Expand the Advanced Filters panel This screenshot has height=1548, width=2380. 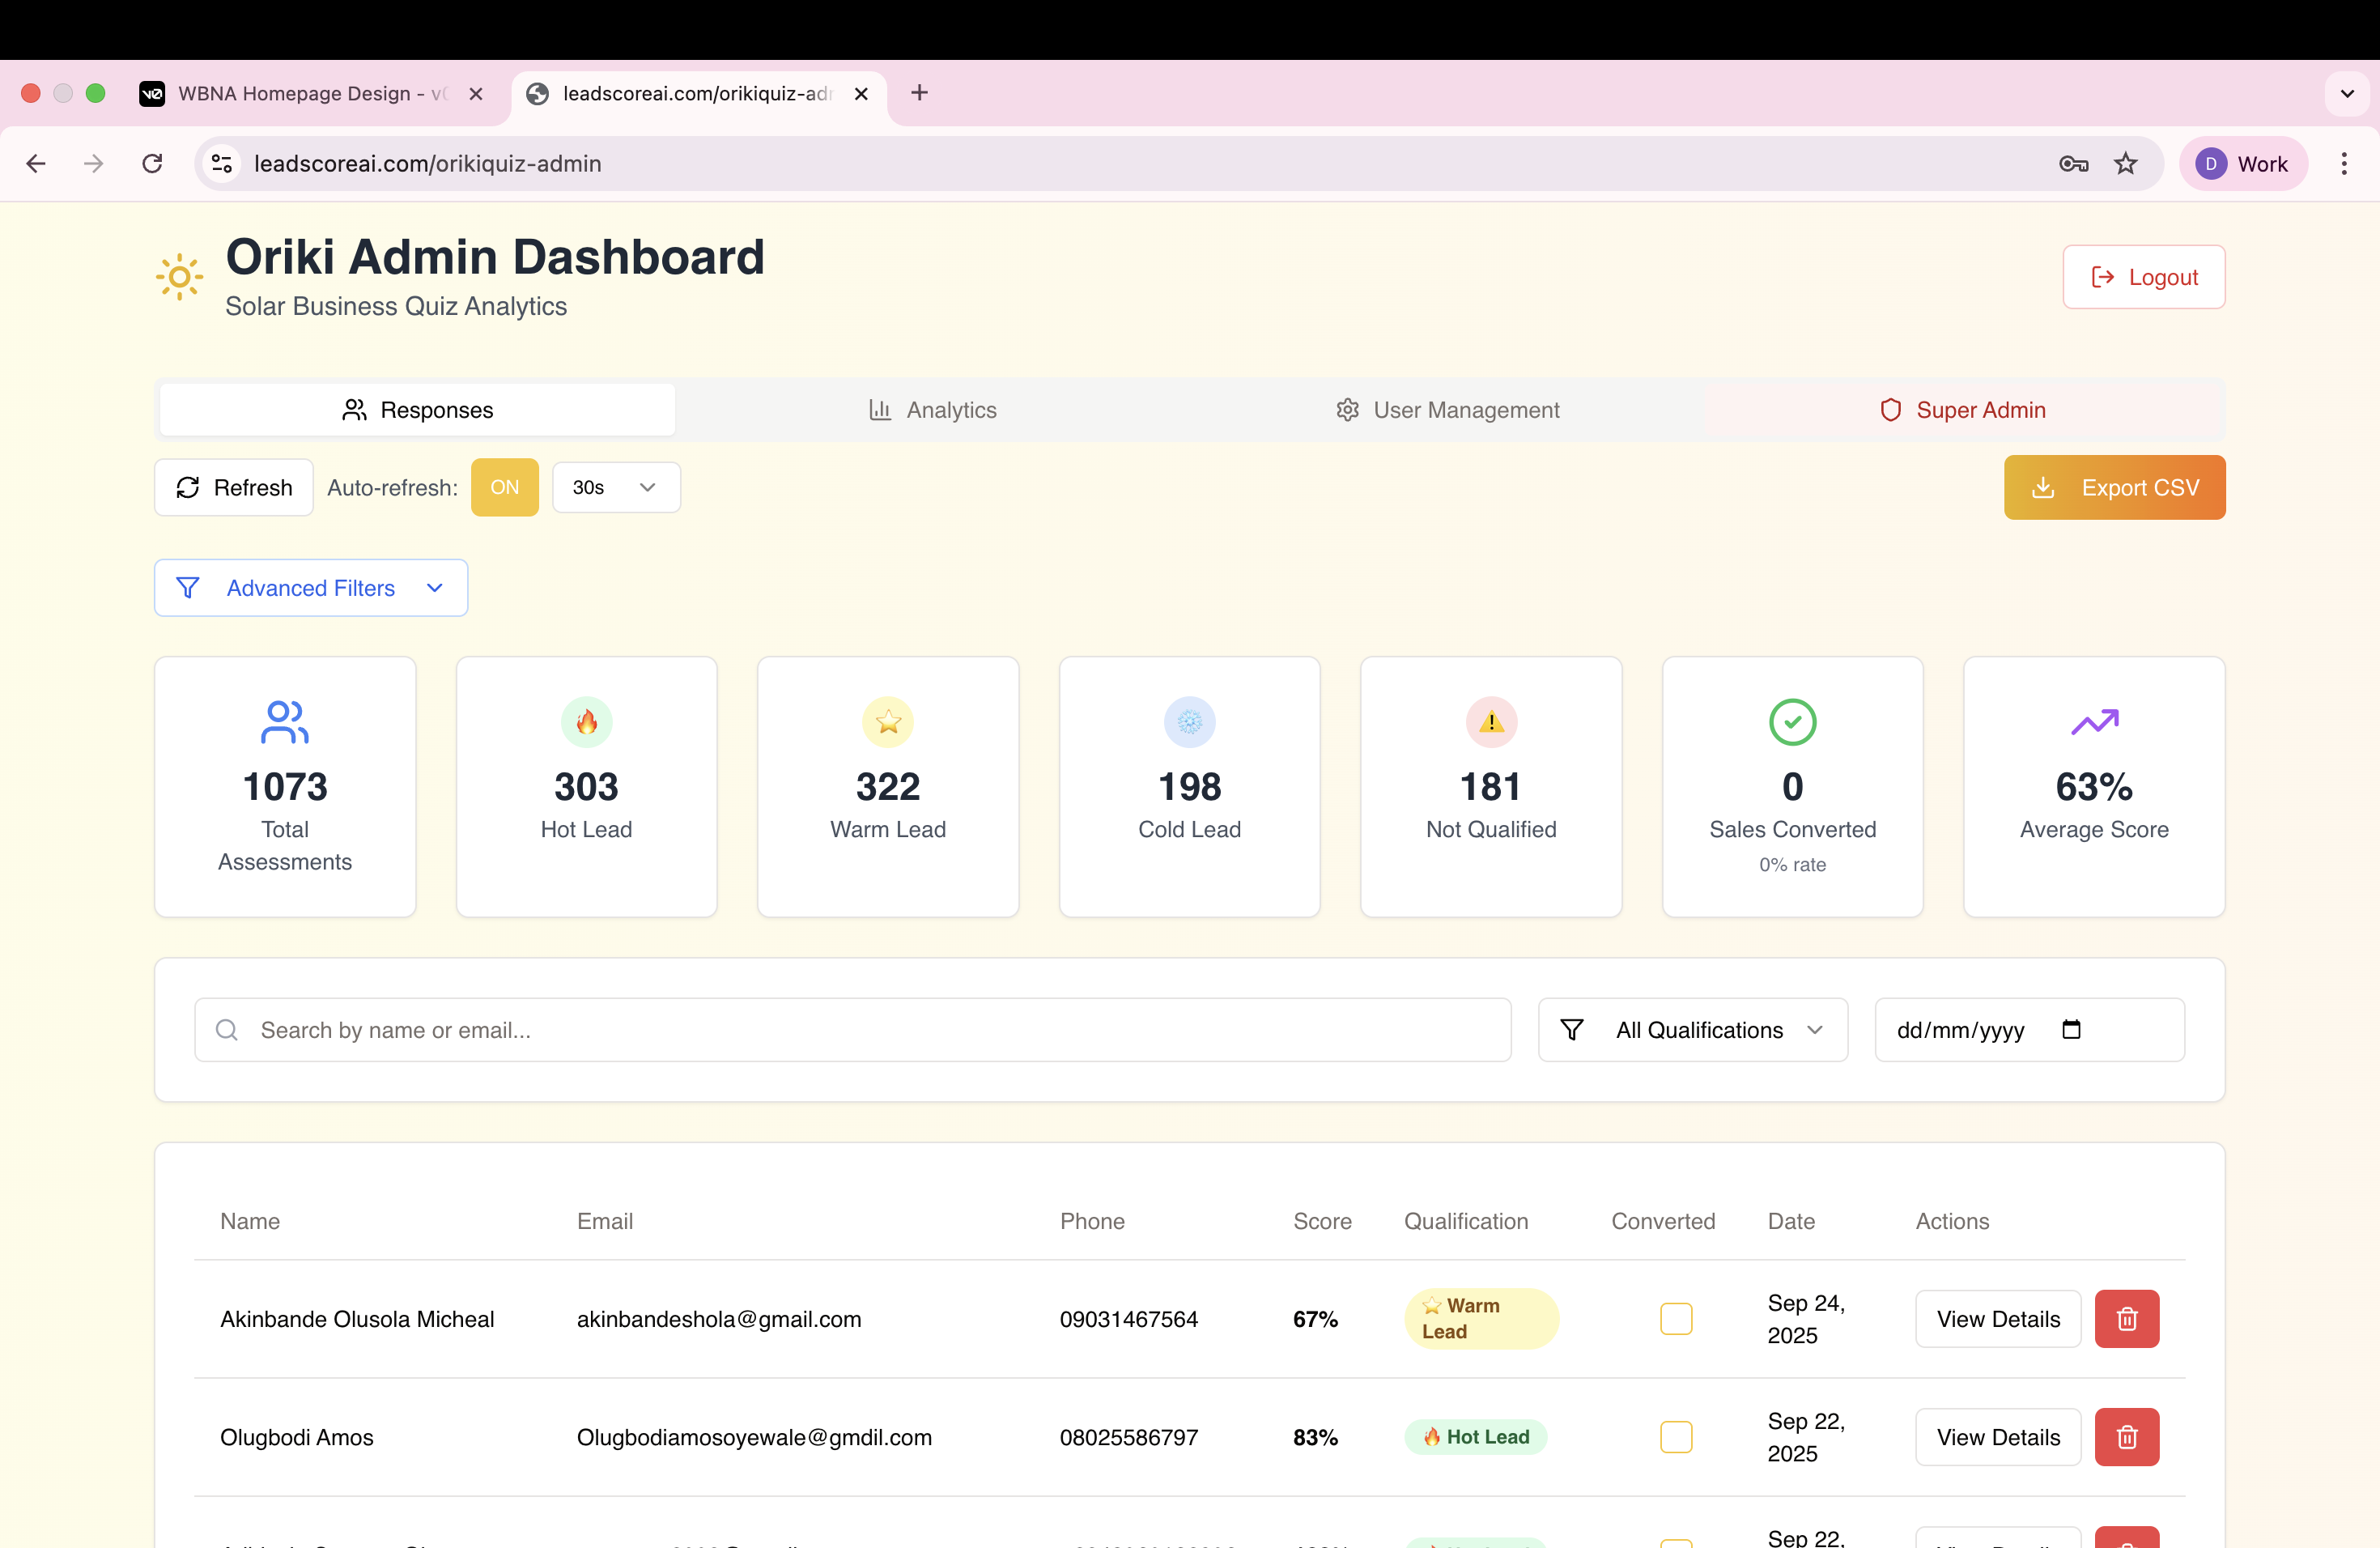(x=310, y=588)
